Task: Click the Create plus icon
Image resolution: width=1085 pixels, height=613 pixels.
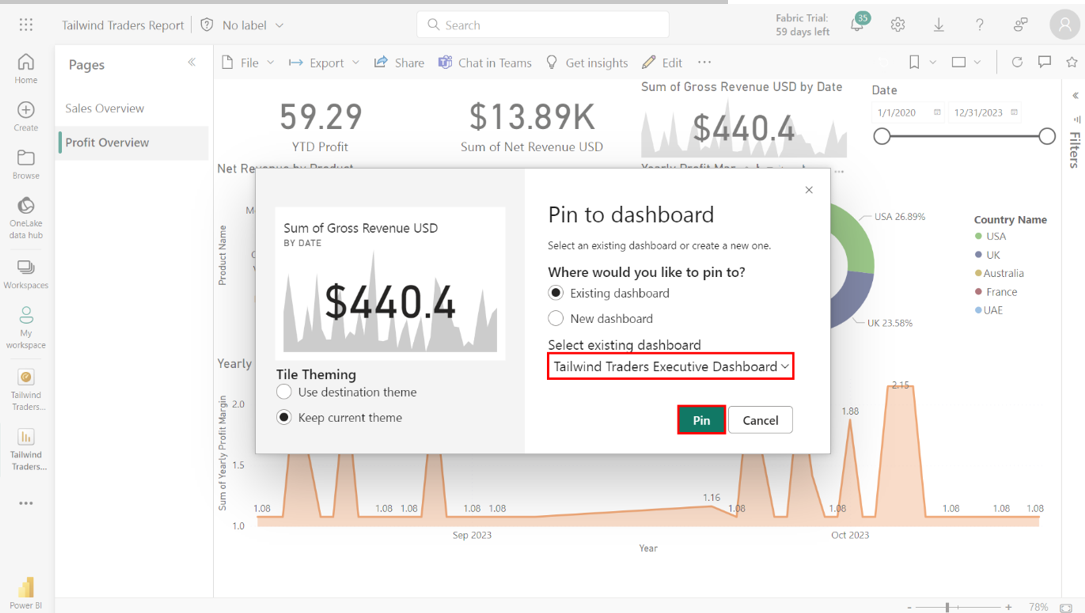Action: tap(26, 110)
